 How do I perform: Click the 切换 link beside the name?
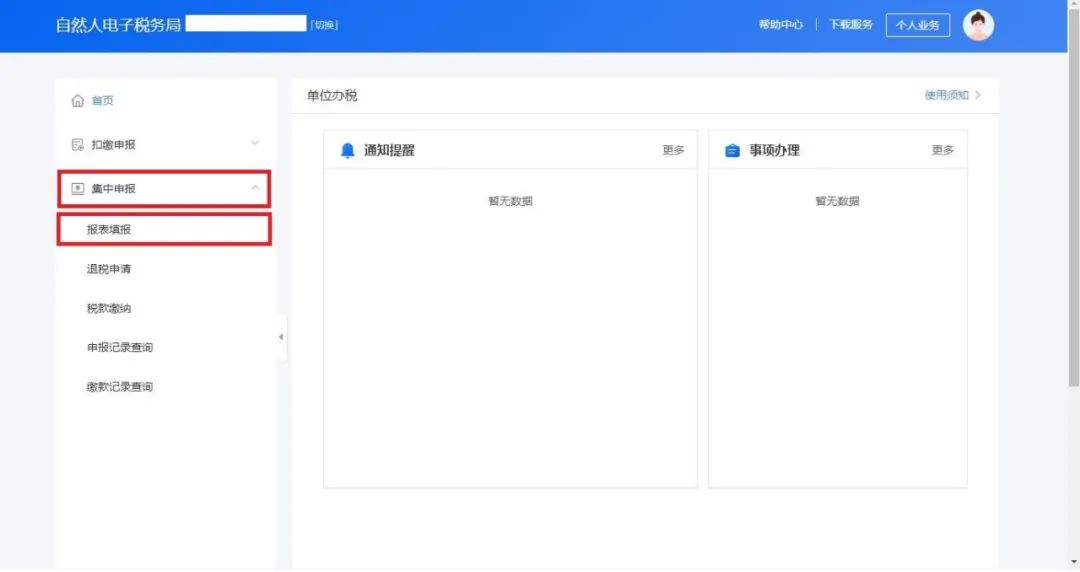(x=324, y=25)
